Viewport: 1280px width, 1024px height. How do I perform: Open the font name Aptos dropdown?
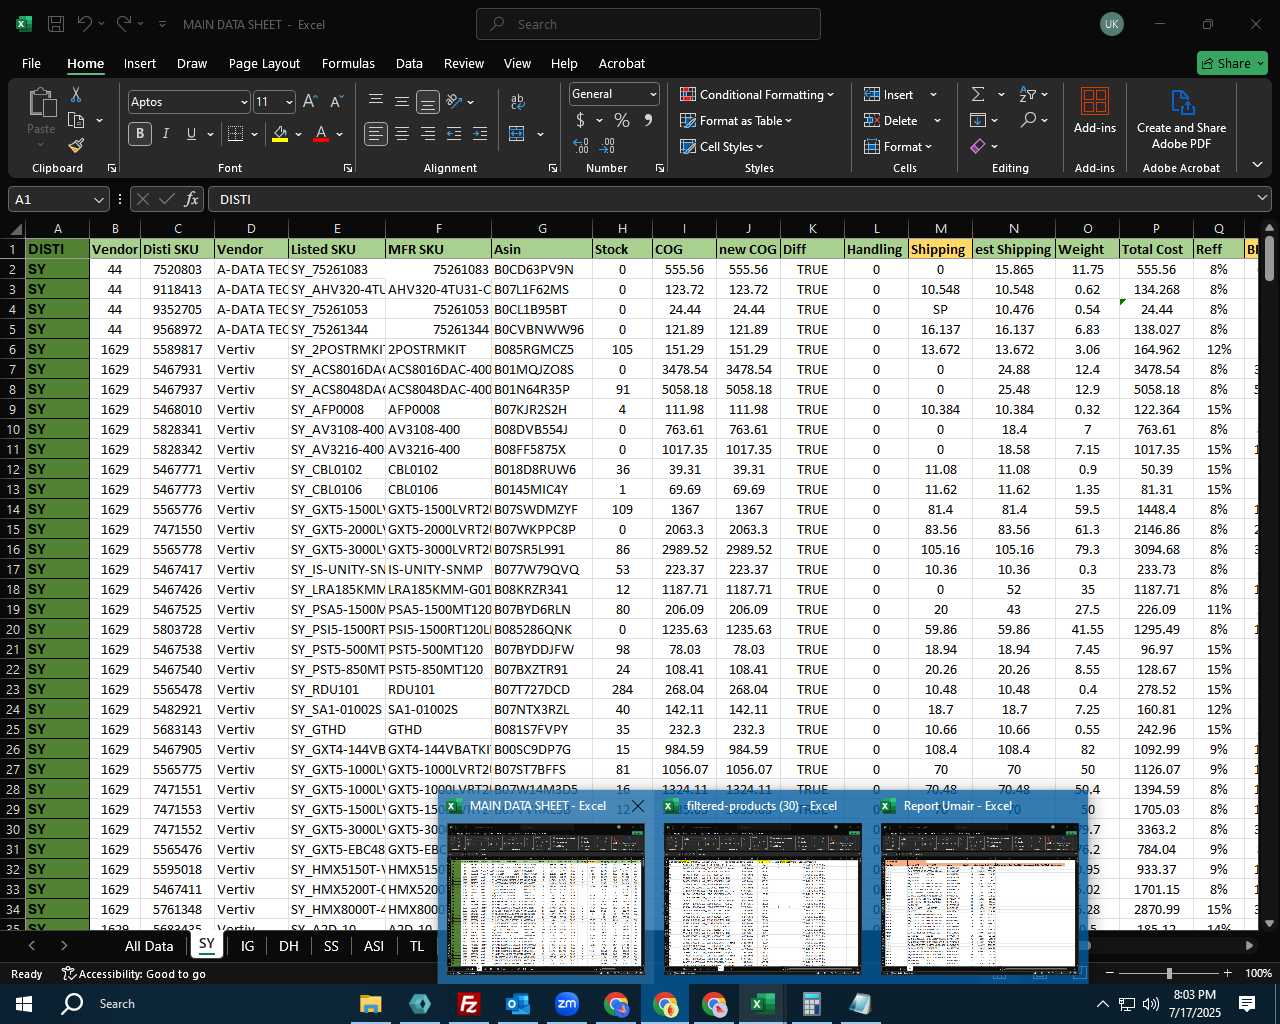point(244,102)
